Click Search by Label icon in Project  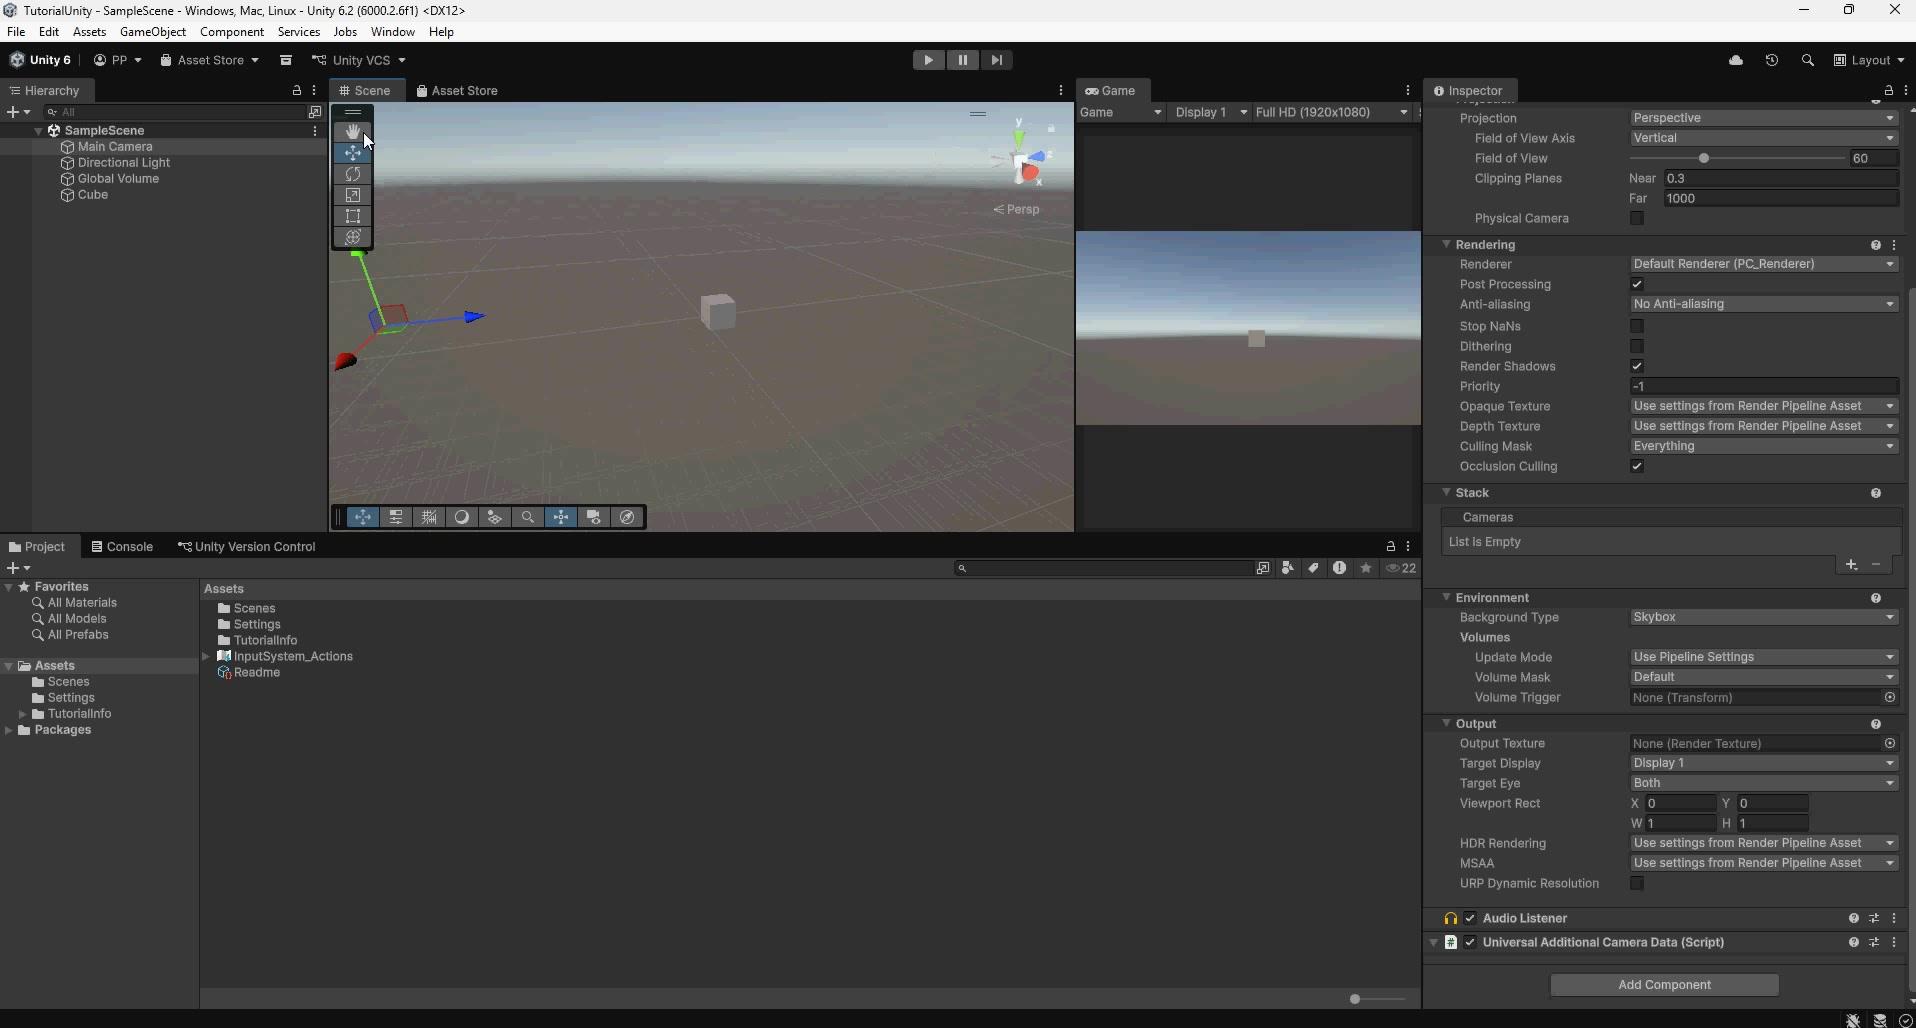[1313, 568]
